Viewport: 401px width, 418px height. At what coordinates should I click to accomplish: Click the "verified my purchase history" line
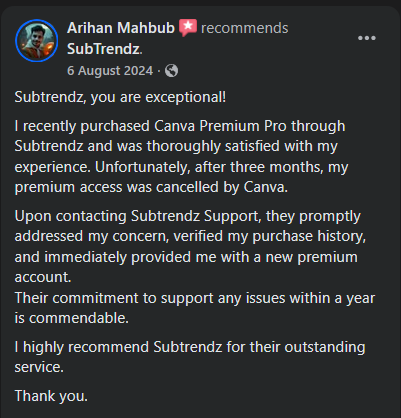pos(190,237)
